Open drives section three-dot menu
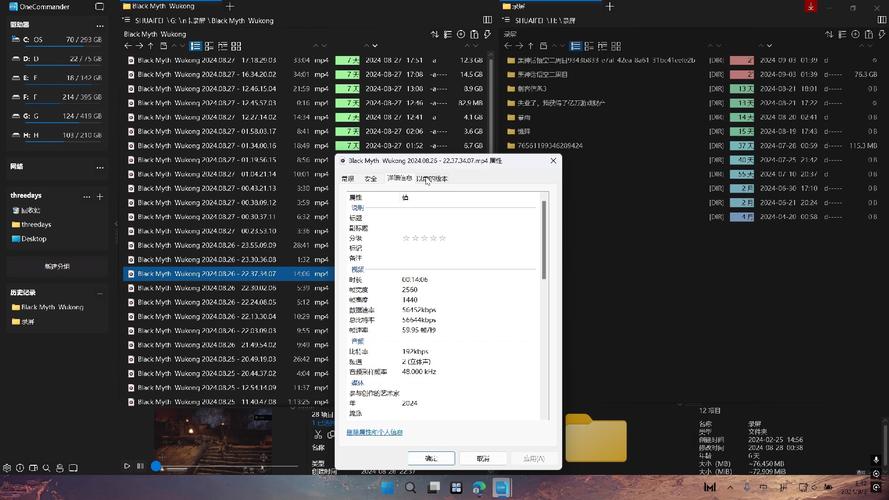Image resolution: width=889 pixels, height=500 pixels. (100, 26)
